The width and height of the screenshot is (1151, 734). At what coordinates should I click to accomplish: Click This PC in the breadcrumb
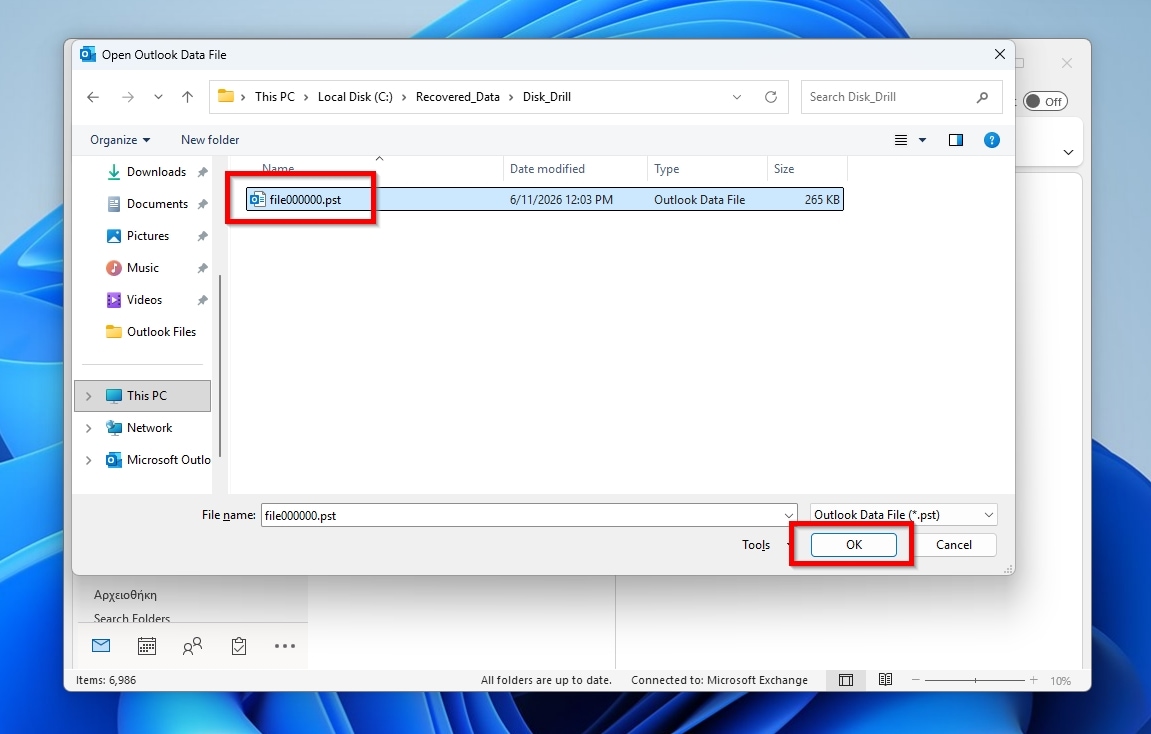[x=275, y=97]
